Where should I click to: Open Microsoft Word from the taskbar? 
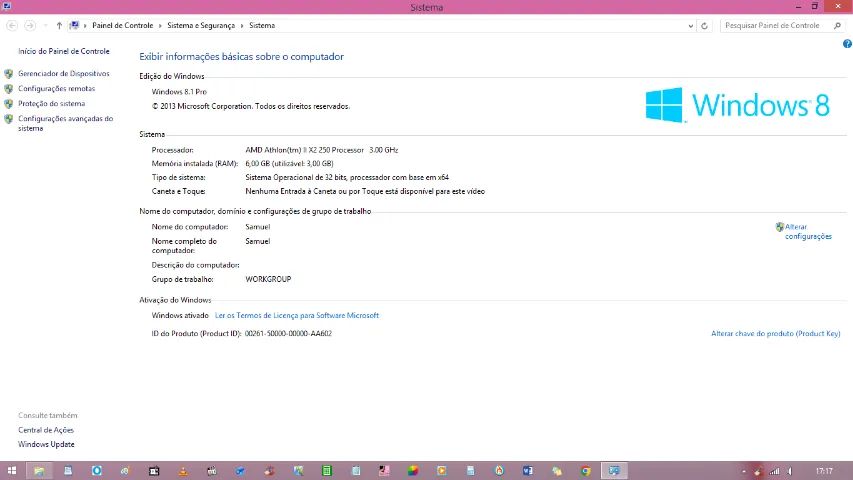528,471
